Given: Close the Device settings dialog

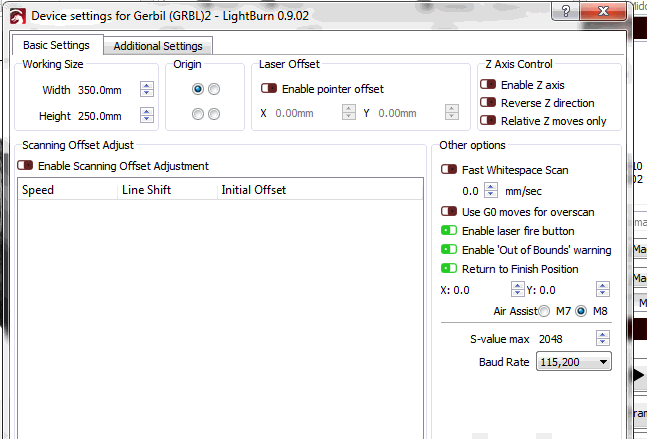Looking at the screenshot, I should pos(603,11).
